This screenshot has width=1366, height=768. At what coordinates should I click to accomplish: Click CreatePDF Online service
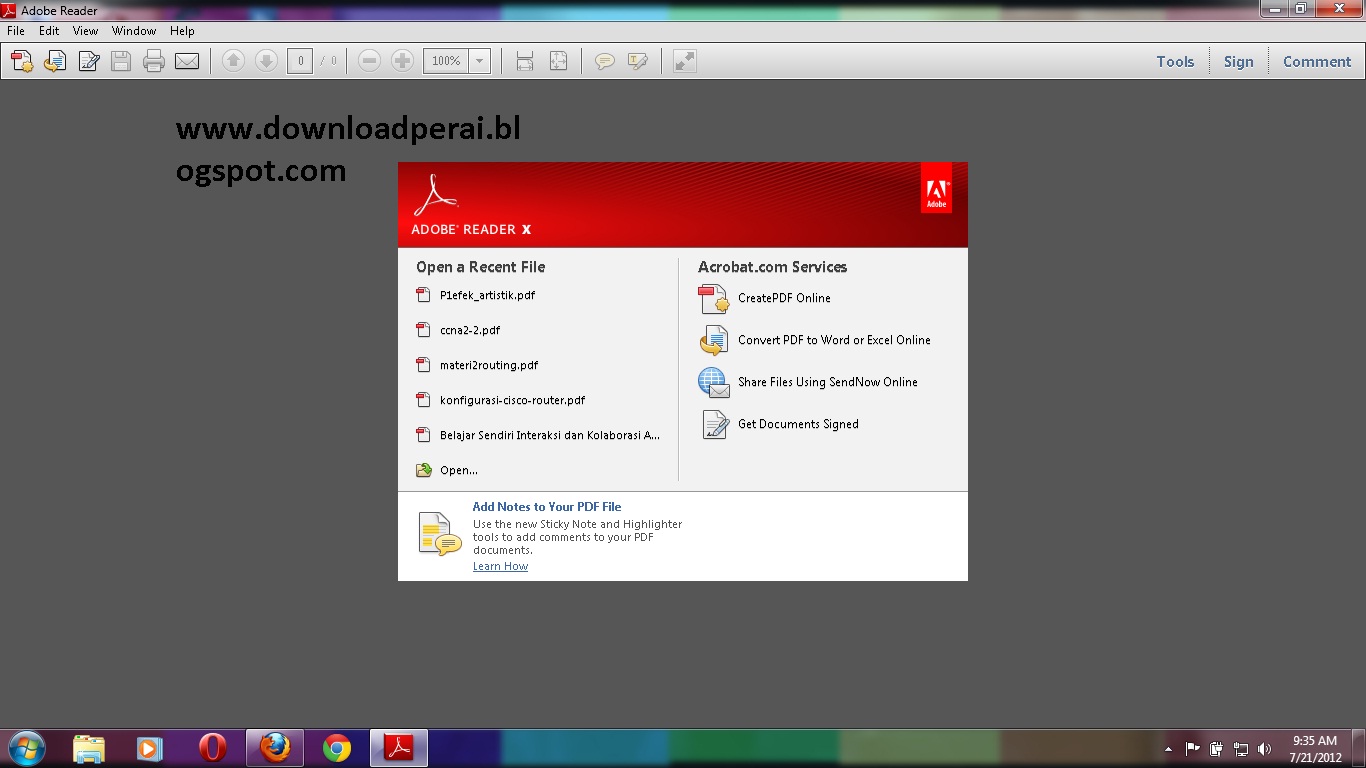[784, 298]
